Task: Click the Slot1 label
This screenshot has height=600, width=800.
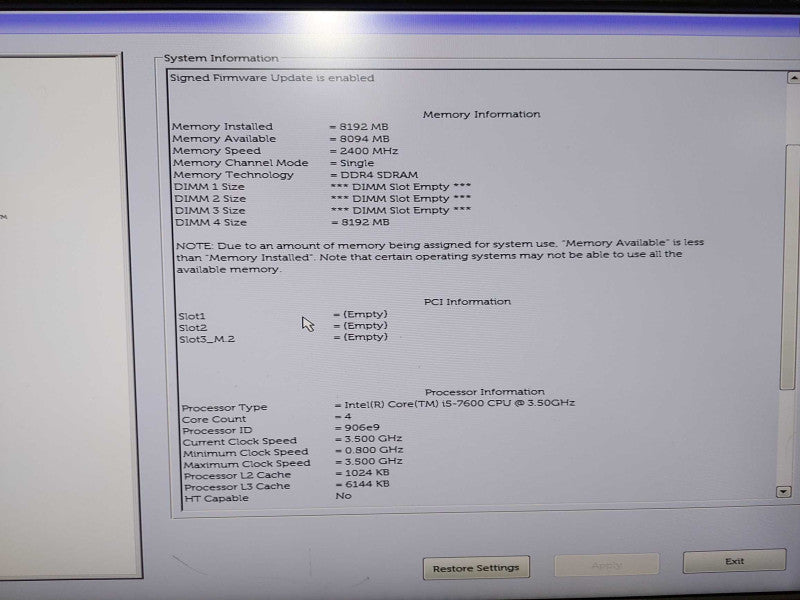Action: click(x=192, y=316)
